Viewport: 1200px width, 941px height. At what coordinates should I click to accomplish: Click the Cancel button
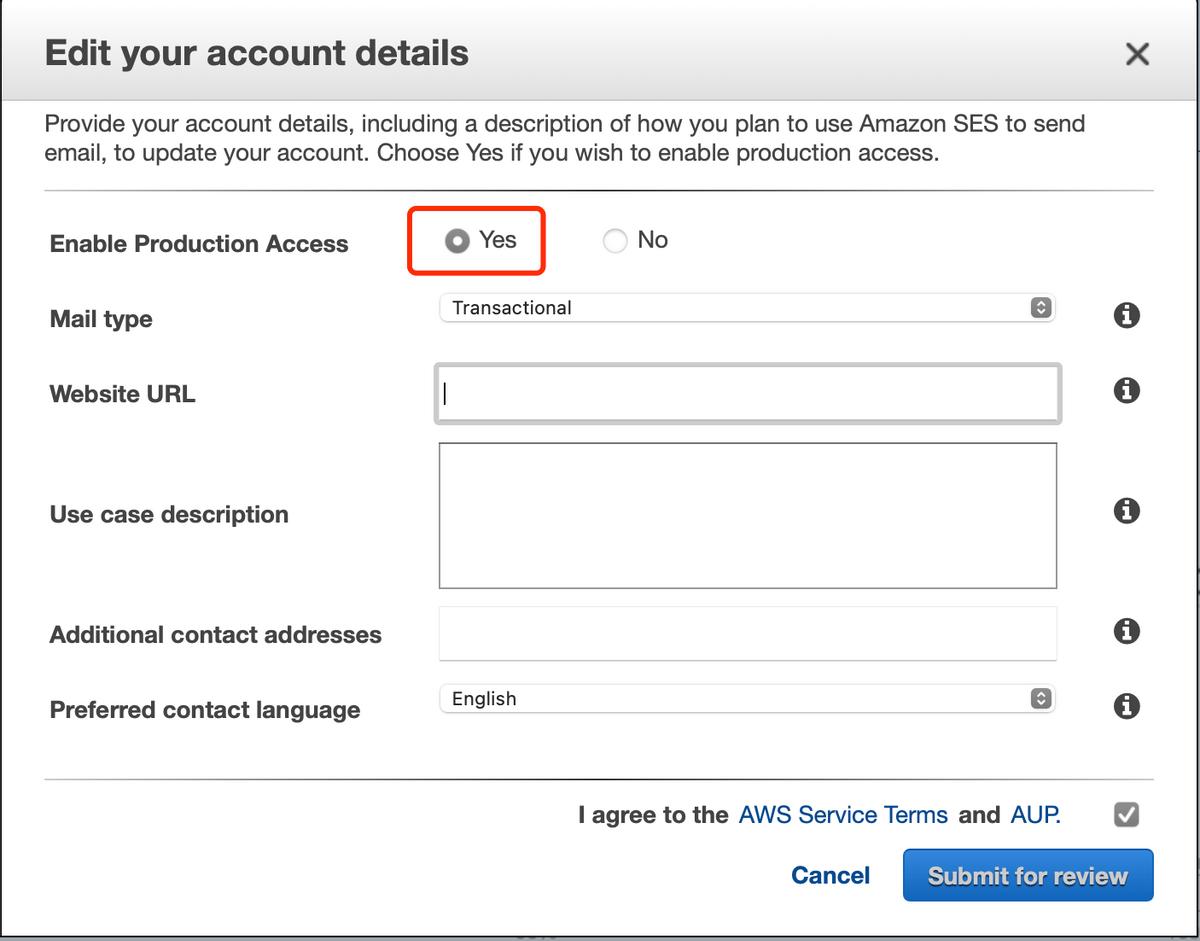830,876
